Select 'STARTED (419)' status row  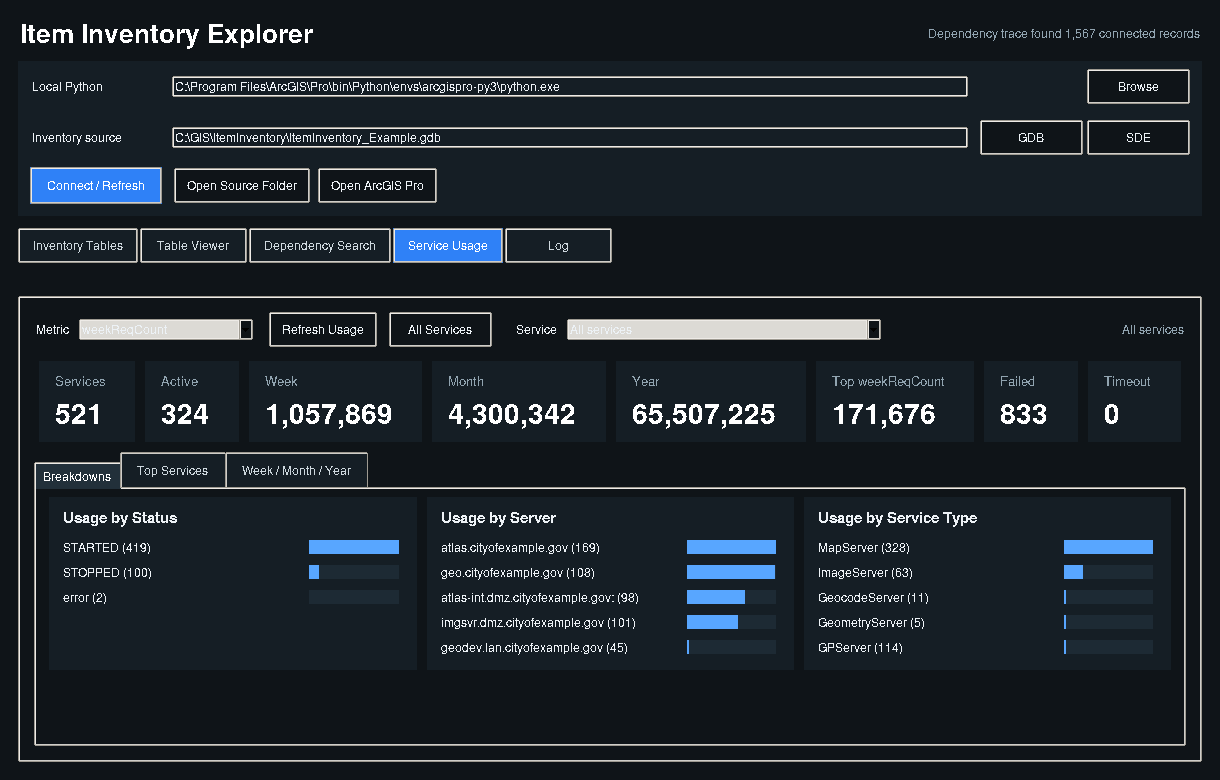[231, 548]
